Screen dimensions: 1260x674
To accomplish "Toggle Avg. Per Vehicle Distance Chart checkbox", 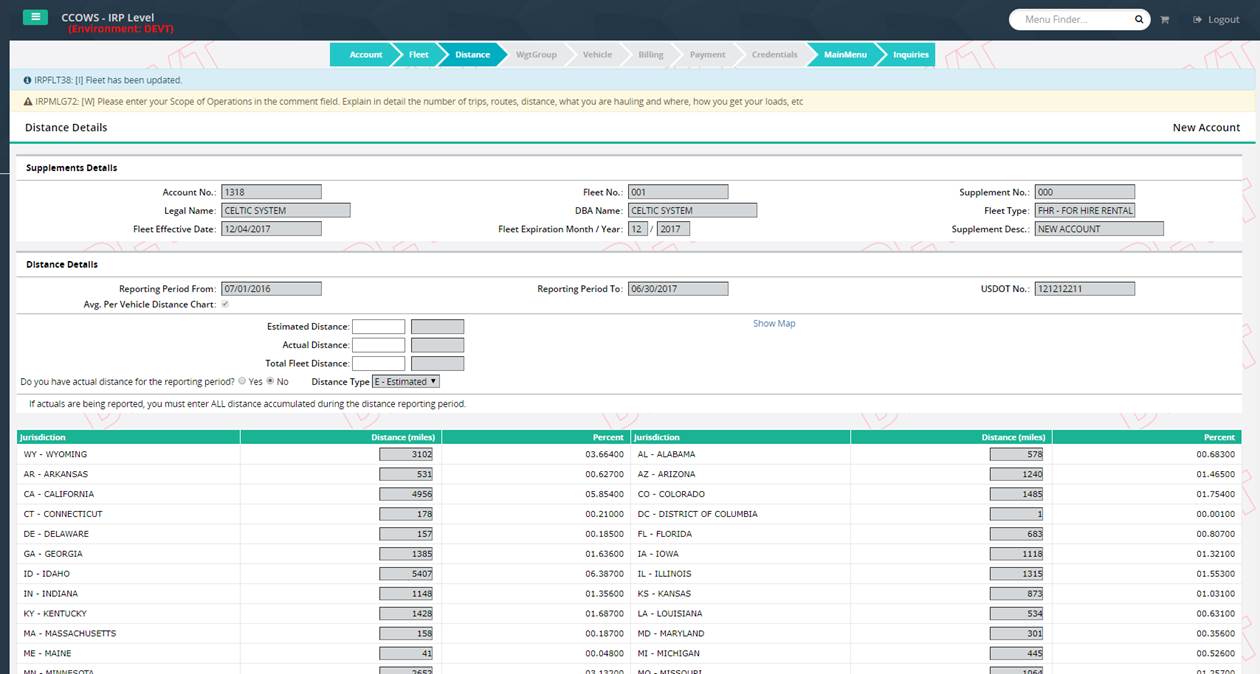I will pos(225,304).
